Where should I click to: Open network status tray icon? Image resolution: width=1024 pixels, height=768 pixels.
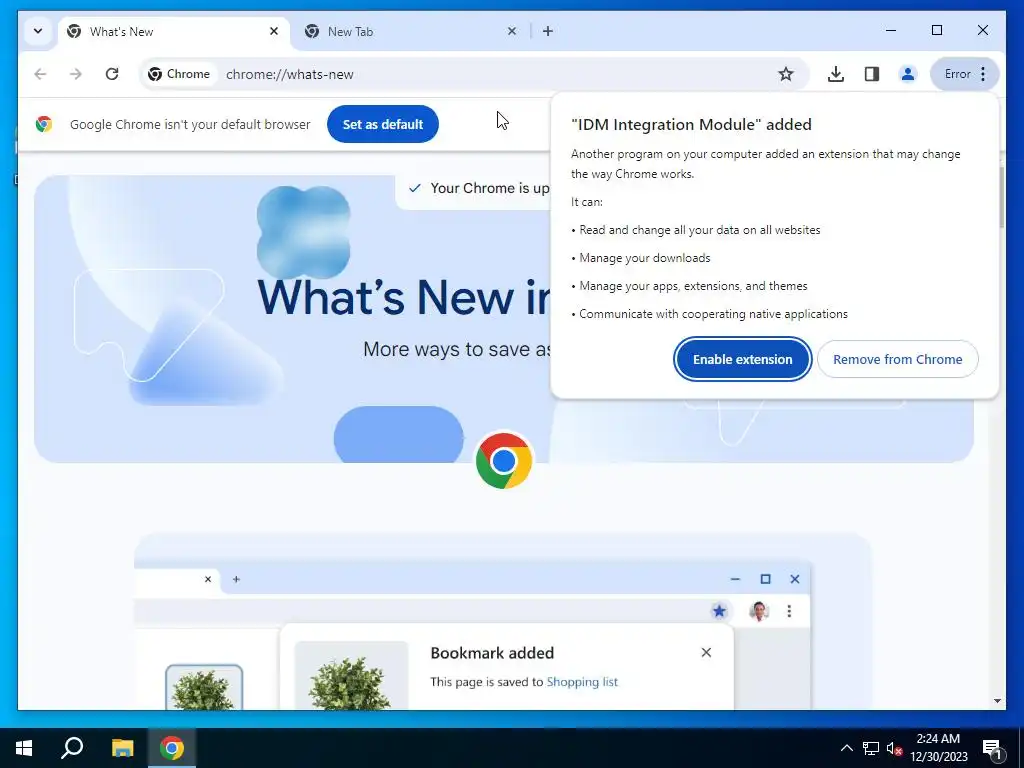click(x=871, y=748)
